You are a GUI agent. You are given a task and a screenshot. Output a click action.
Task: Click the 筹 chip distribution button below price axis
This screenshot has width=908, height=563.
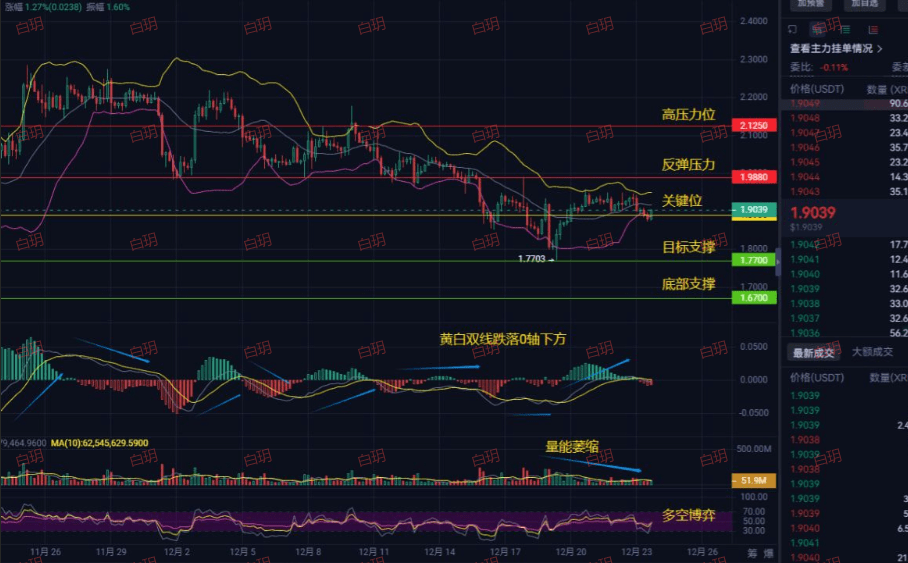[752, 553]
